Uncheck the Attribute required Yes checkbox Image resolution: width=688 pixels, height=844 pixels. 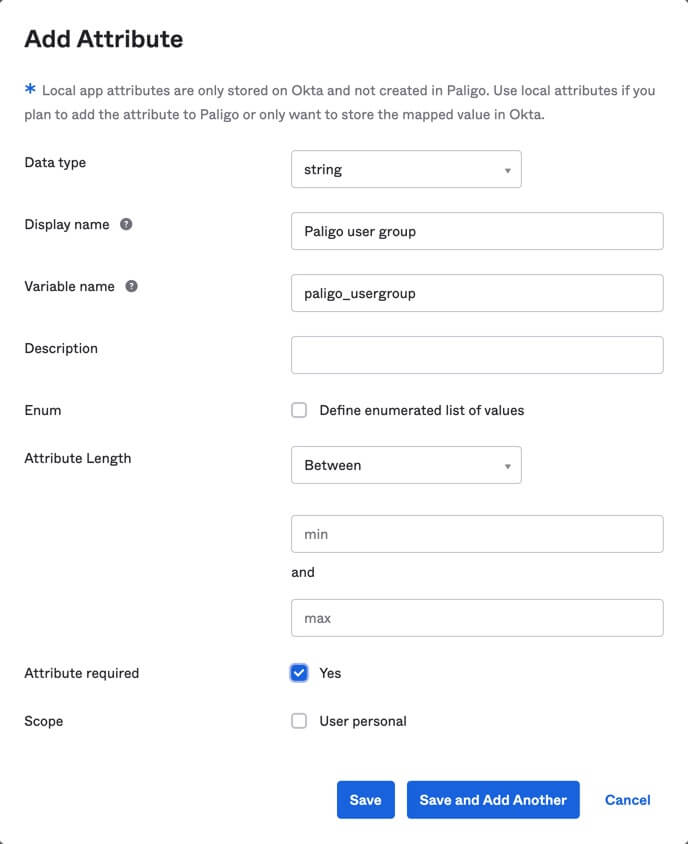pyautogui.click(x=299, y=673)
